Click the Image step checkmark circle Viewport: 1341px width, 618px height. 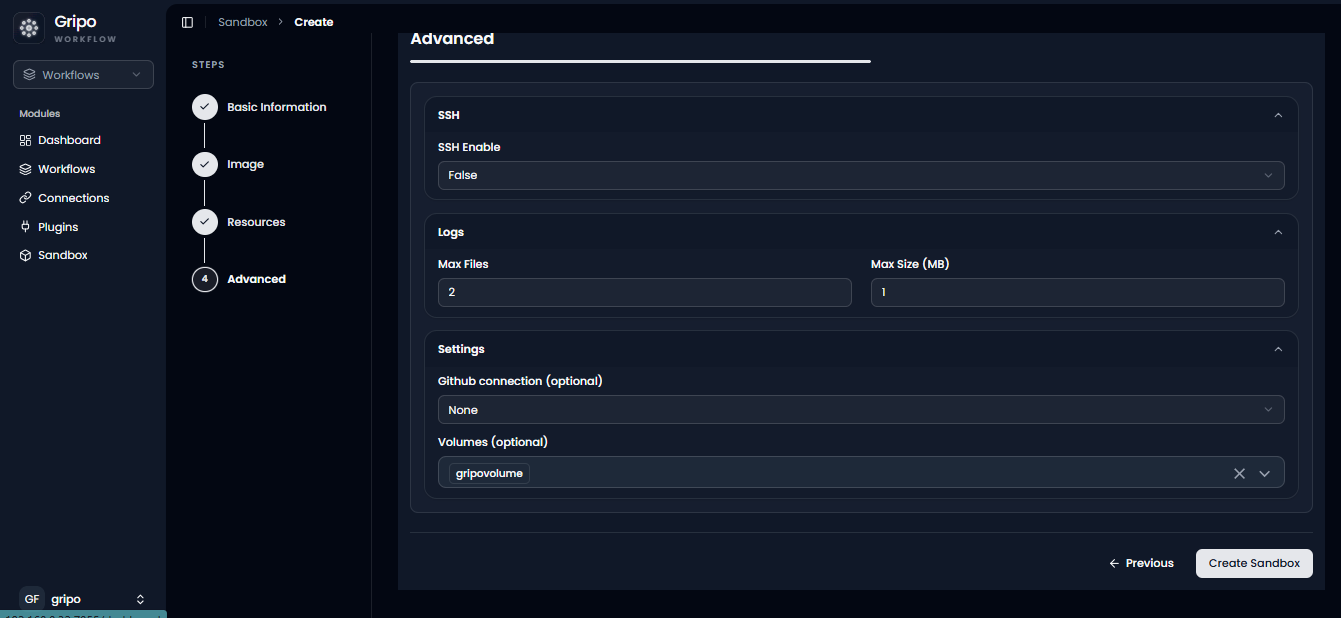point(205,164)
